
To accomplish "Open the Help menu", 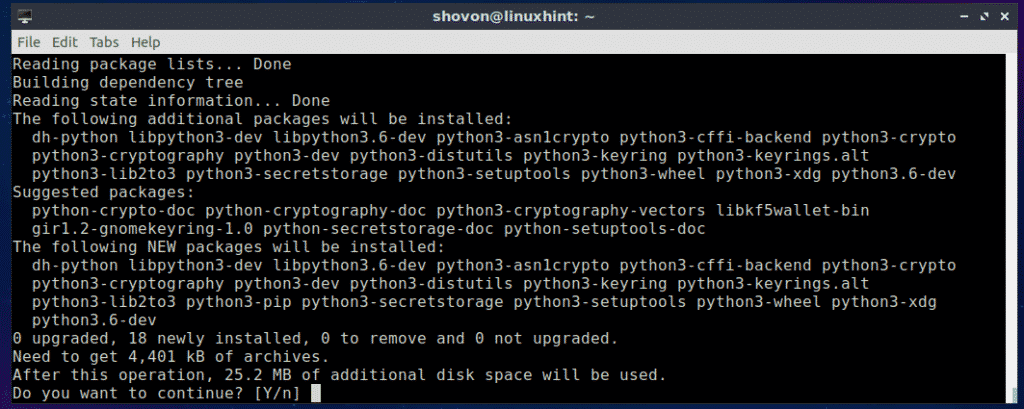I will pos(145,42).
